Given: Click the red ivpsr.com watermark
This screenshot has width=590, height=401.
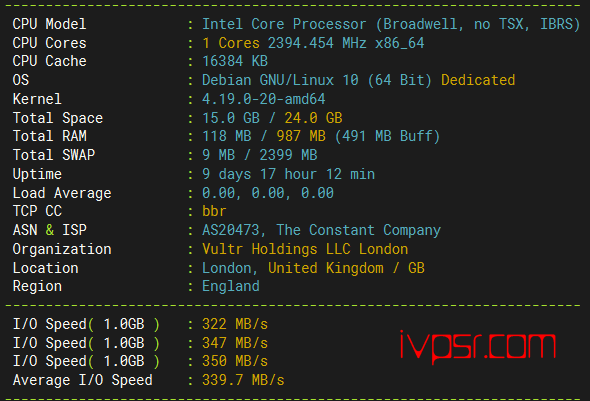Looking at the screenshot, I should click(x=477, y=347).
